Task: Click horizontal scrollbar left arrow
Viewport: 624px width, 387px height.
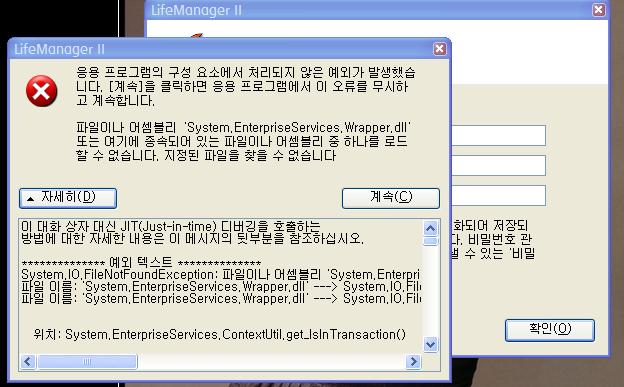Action: pos(28,362)
